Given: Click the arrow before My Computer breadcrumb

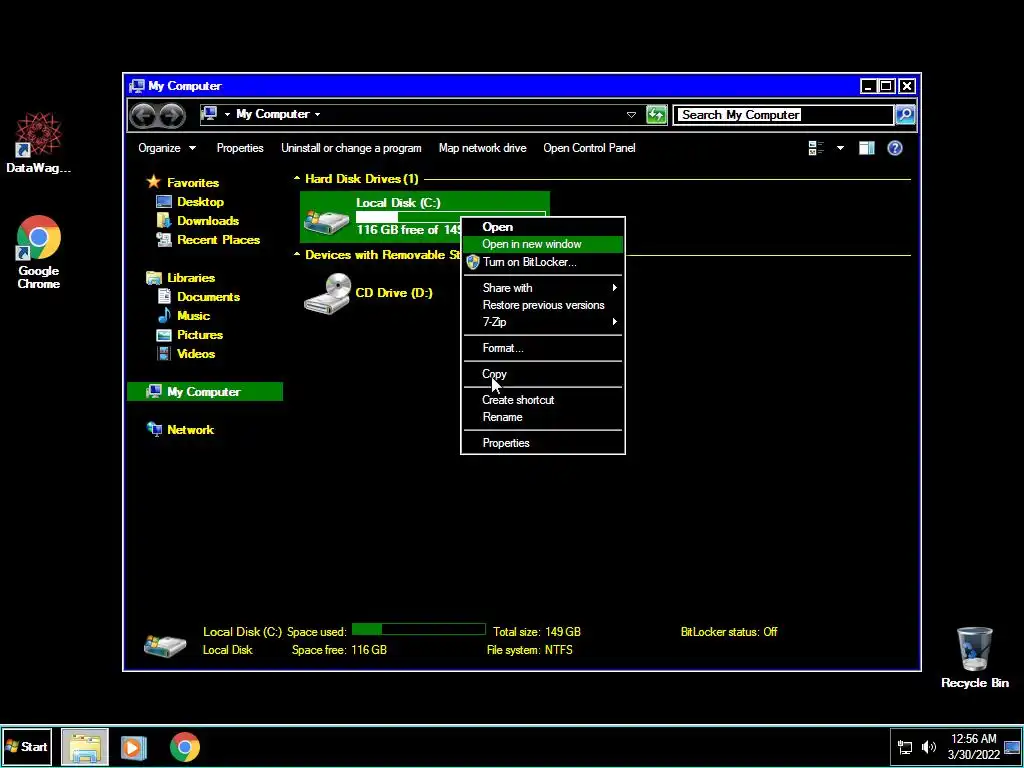Looking at the screenshot, I should [x=227, y=114].
